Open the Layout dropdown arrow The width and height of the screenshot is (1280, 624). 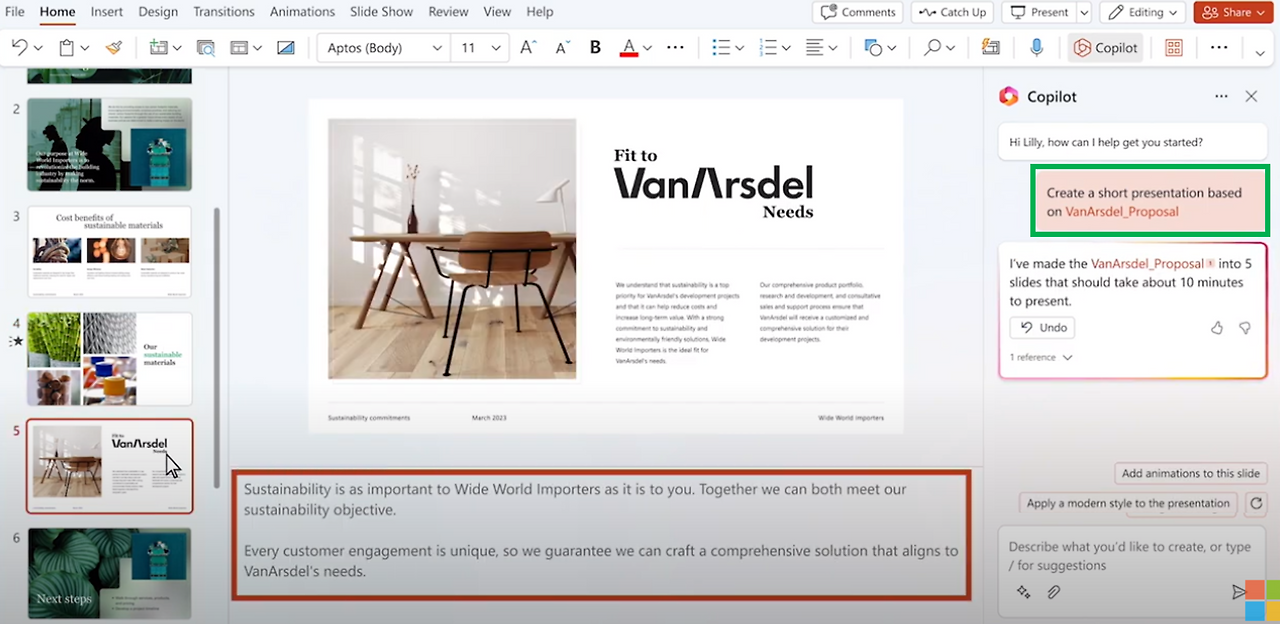(257, 48)
